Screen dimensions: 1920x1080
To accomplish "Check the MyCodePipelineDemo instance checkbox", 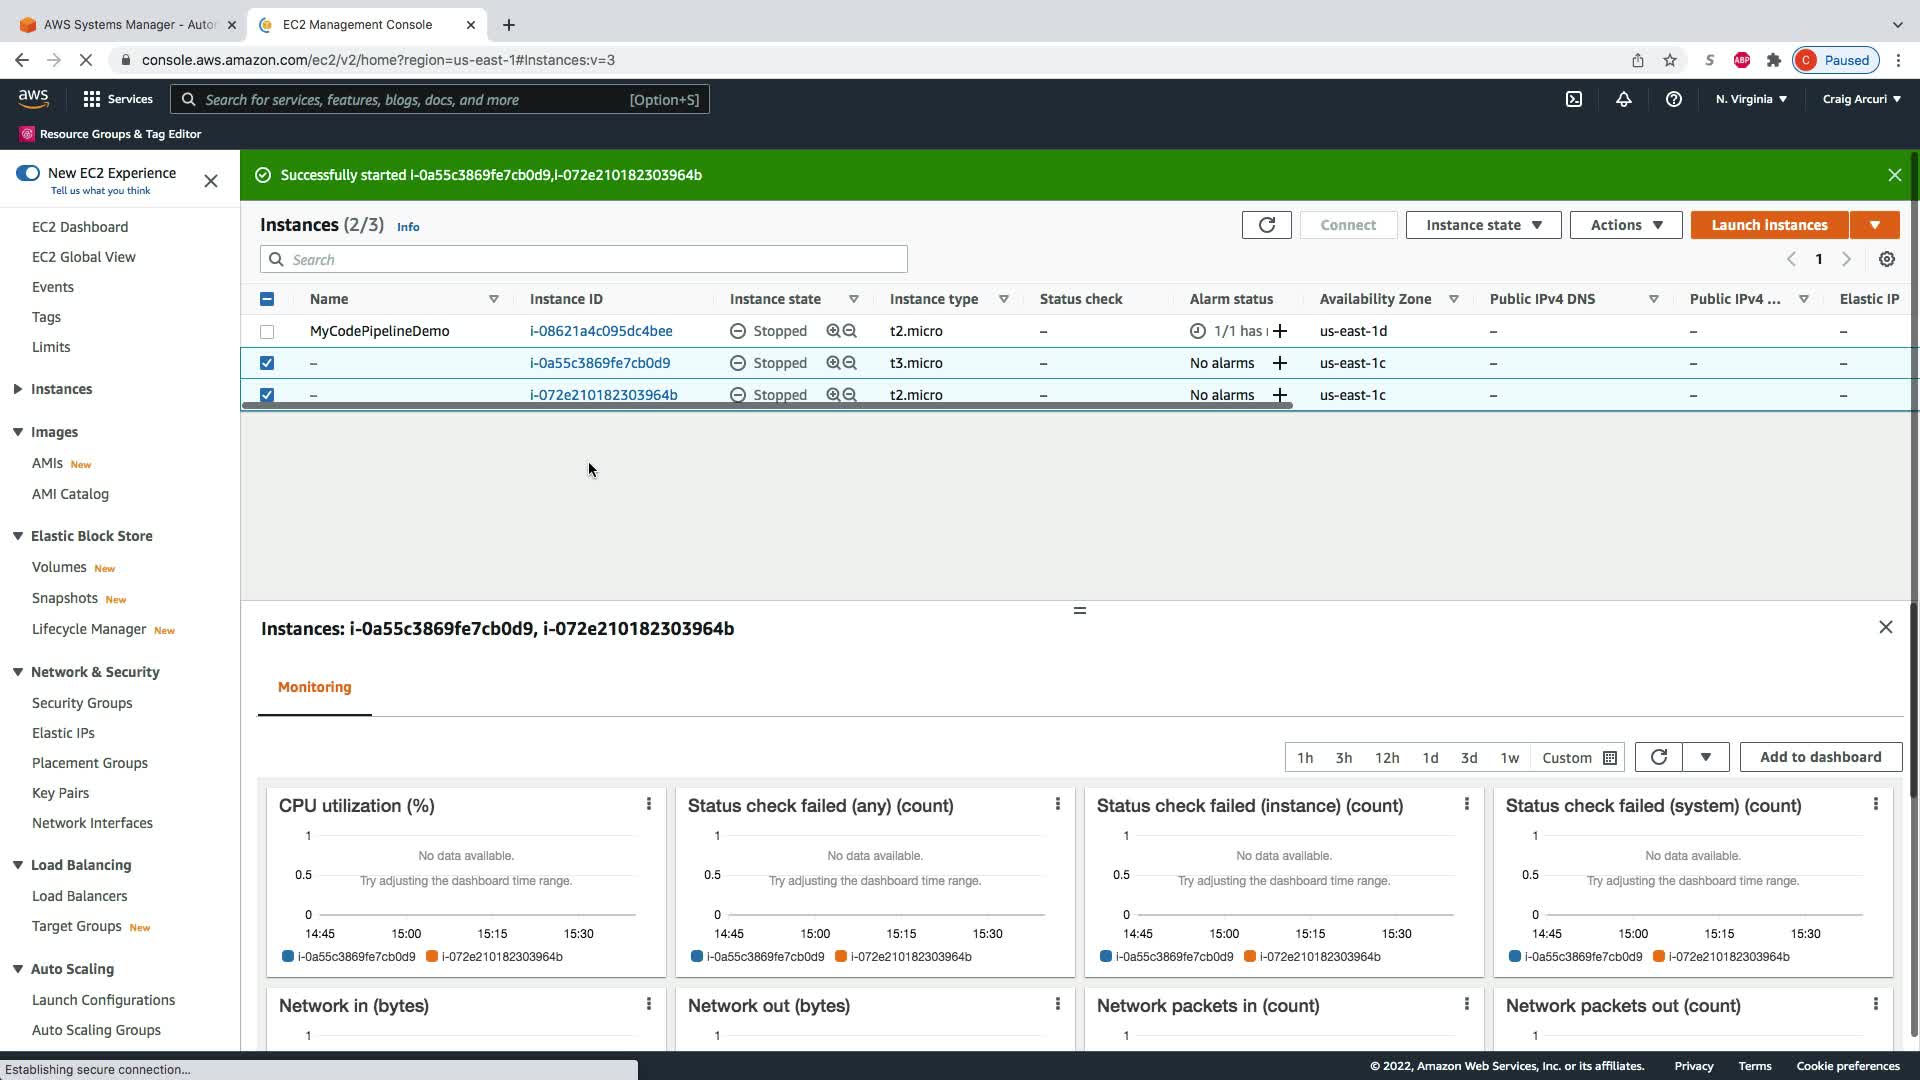I will coord(267,331).
